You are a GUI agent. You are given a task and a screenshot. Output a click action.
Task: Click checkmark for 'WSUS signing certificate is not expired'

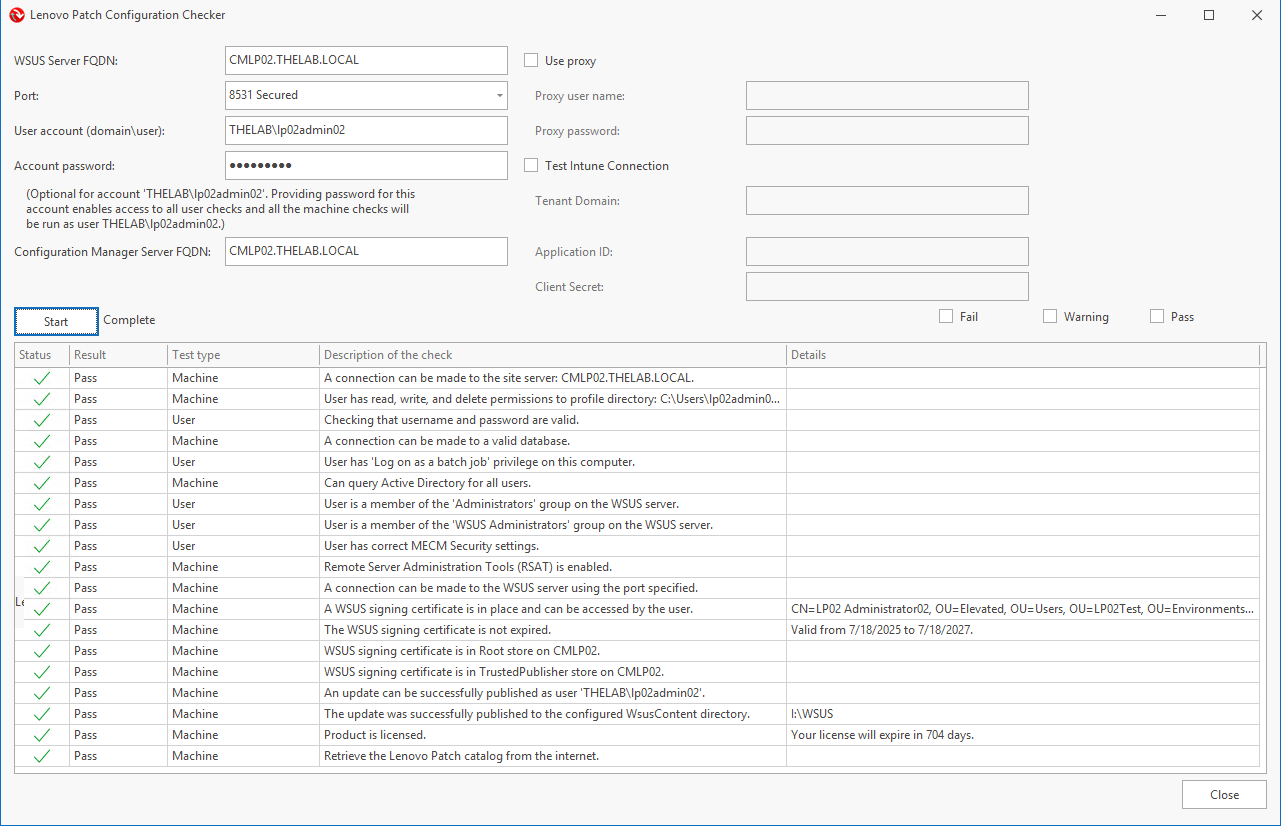42,630
